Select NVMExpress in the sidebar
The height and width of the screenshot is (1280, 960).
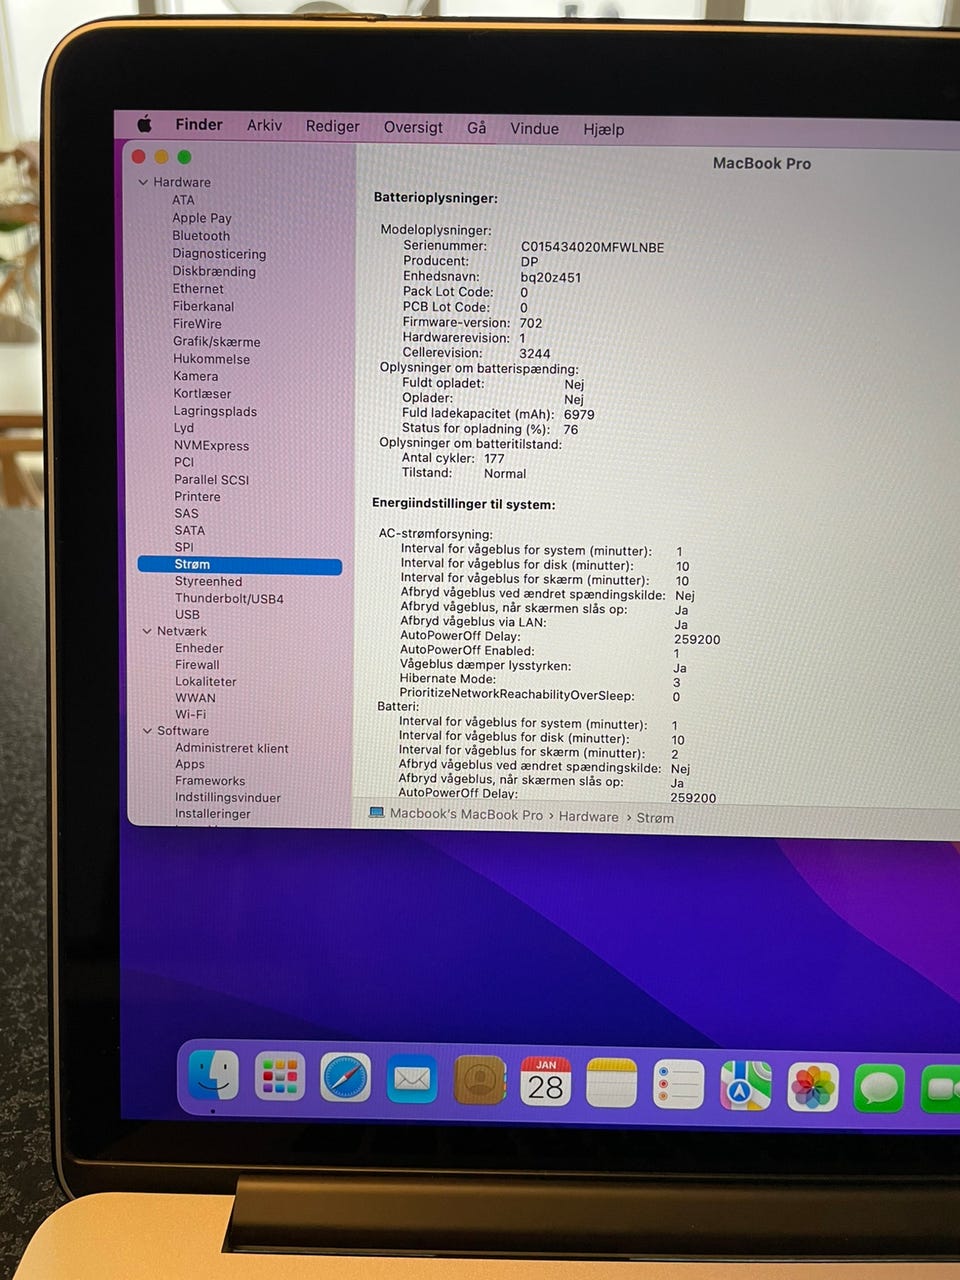pyautogui.click(x=211, y=445)
